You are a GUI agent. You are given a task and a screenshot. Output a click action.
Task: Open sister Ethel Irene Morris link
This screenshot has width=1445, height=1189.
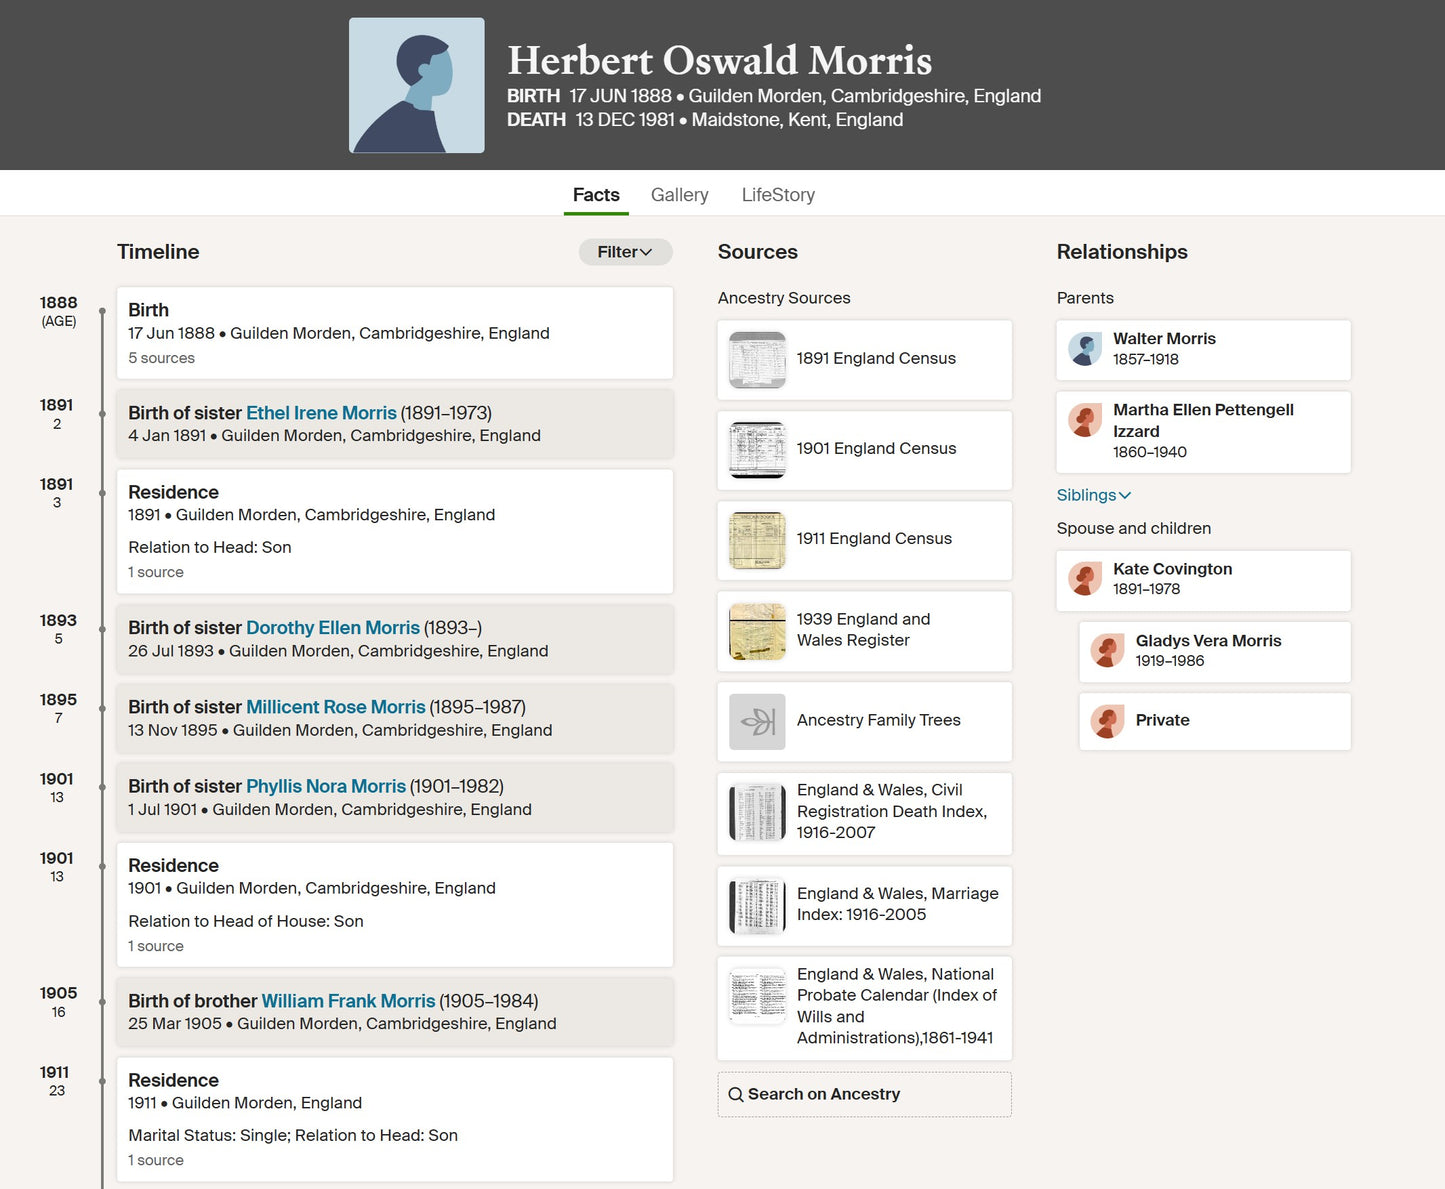(321, 413)
